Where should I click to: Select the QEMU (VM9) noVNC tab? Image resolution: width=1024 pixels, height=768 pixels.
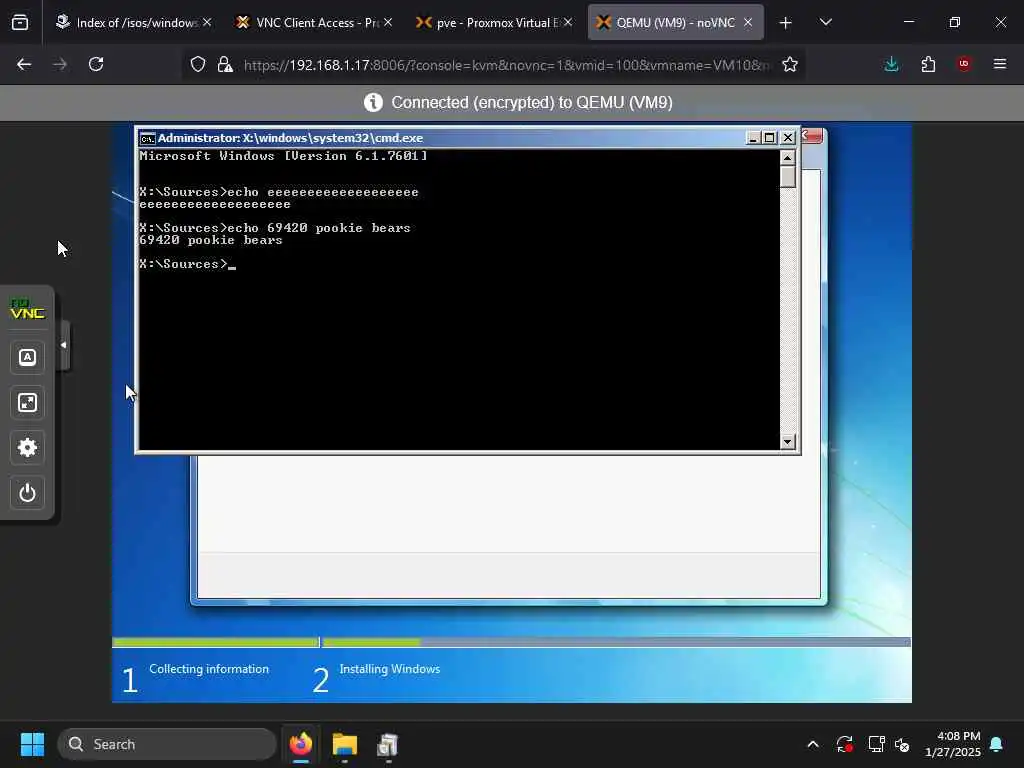click(675, 23)
